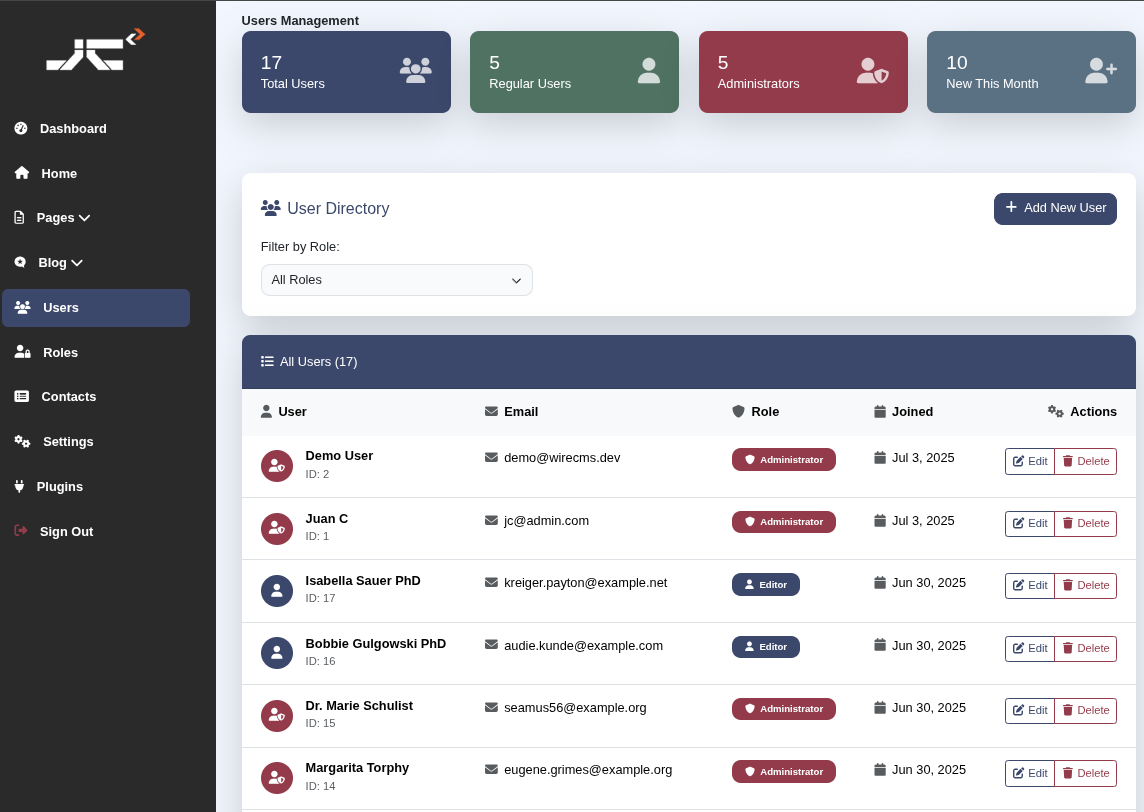Expand the Blog submenu chevron
This screenshot has height=812, width=1144.
click(77, 263)
